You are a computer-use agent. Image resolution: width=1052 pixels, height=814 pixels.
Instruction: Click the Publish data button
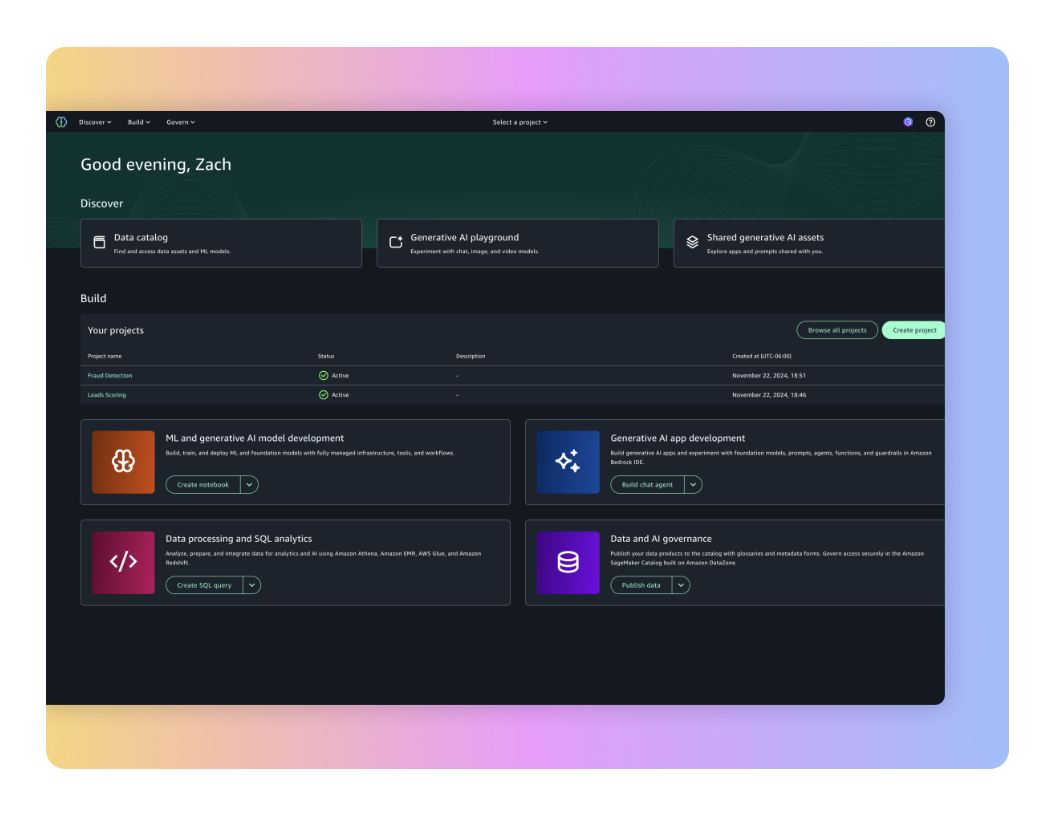click(641, 585)
